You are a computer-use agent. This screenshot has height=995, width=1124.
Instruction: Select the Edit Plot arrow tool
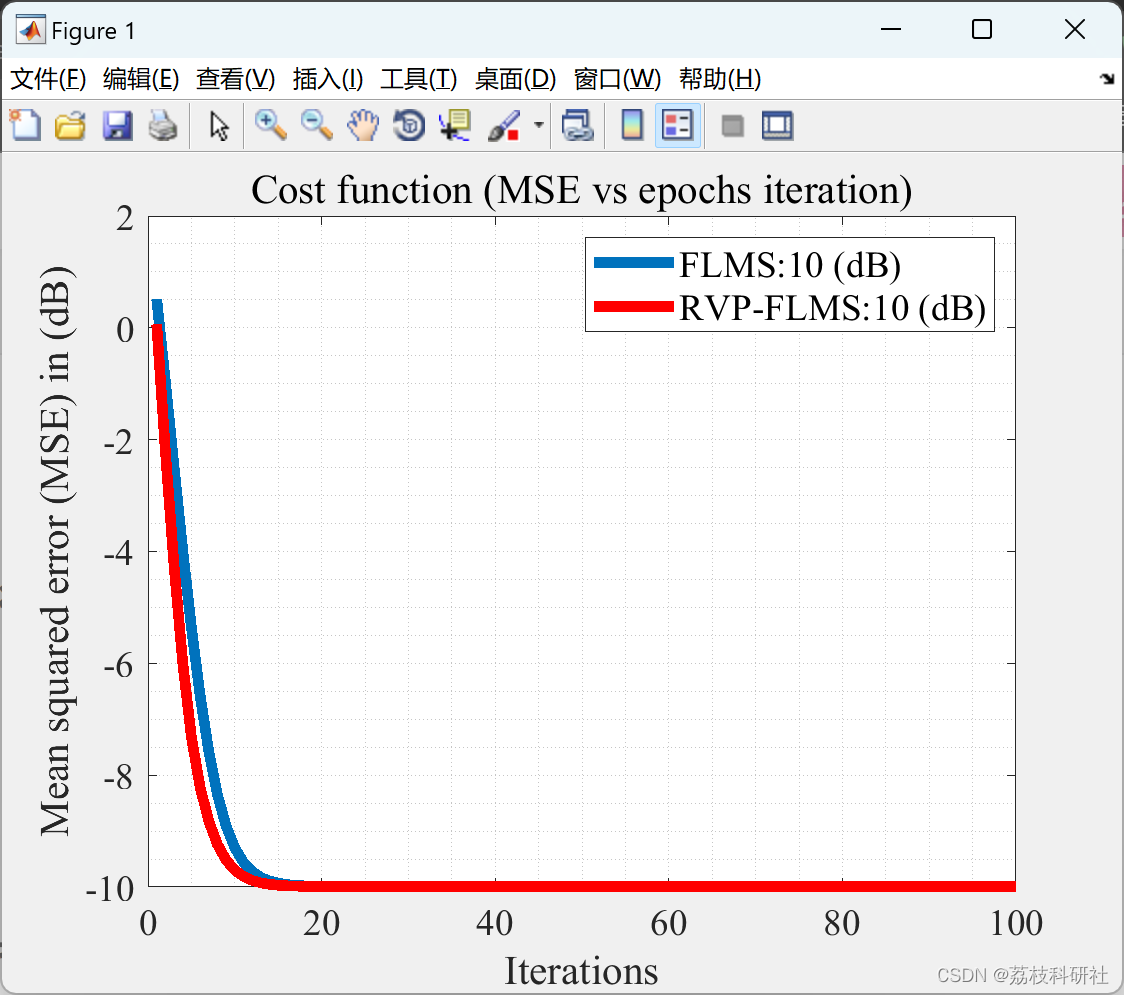[x=216, y=125]
